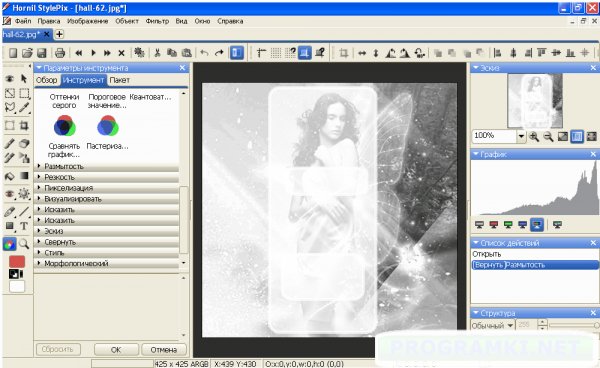This screenshot has width=600, height=368.
Task: Flip image vertically with up-down arrow icon
Action: pos(376,53)
